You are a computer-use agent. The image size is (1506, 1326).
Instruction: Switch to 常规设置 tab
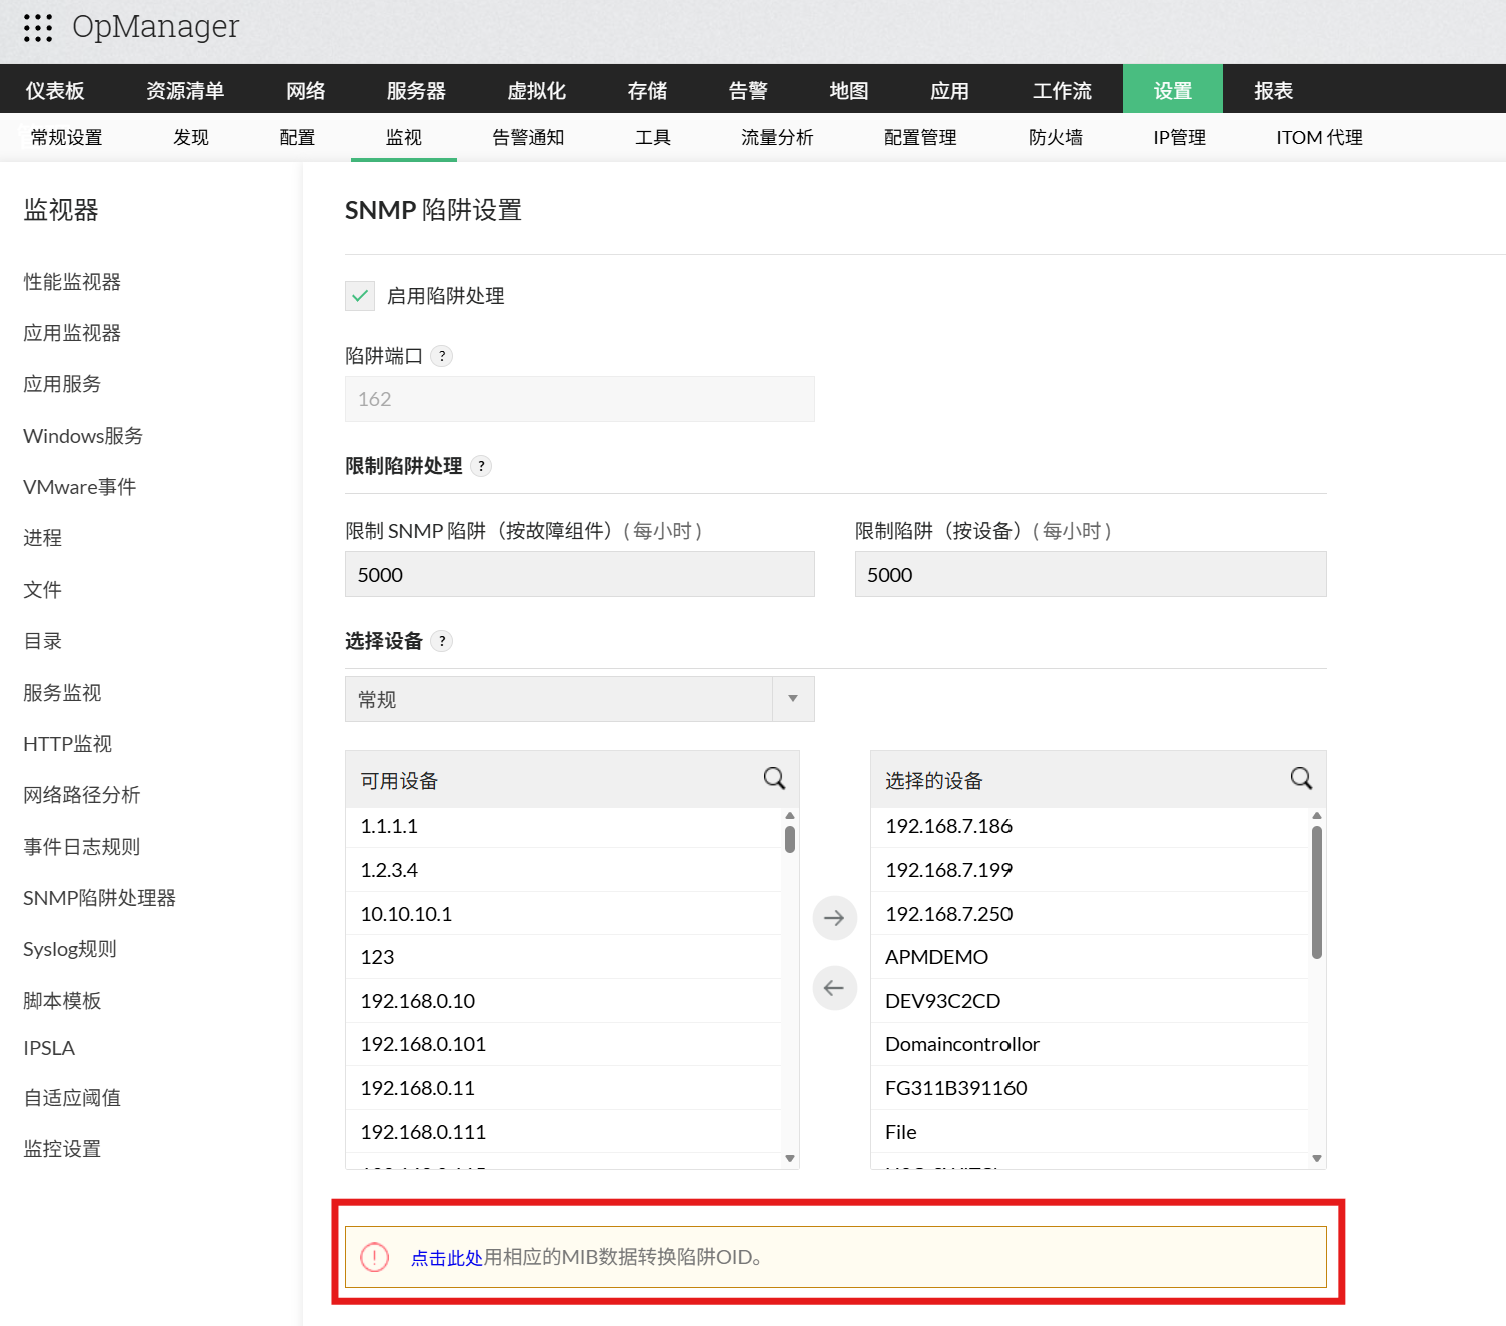66,138
